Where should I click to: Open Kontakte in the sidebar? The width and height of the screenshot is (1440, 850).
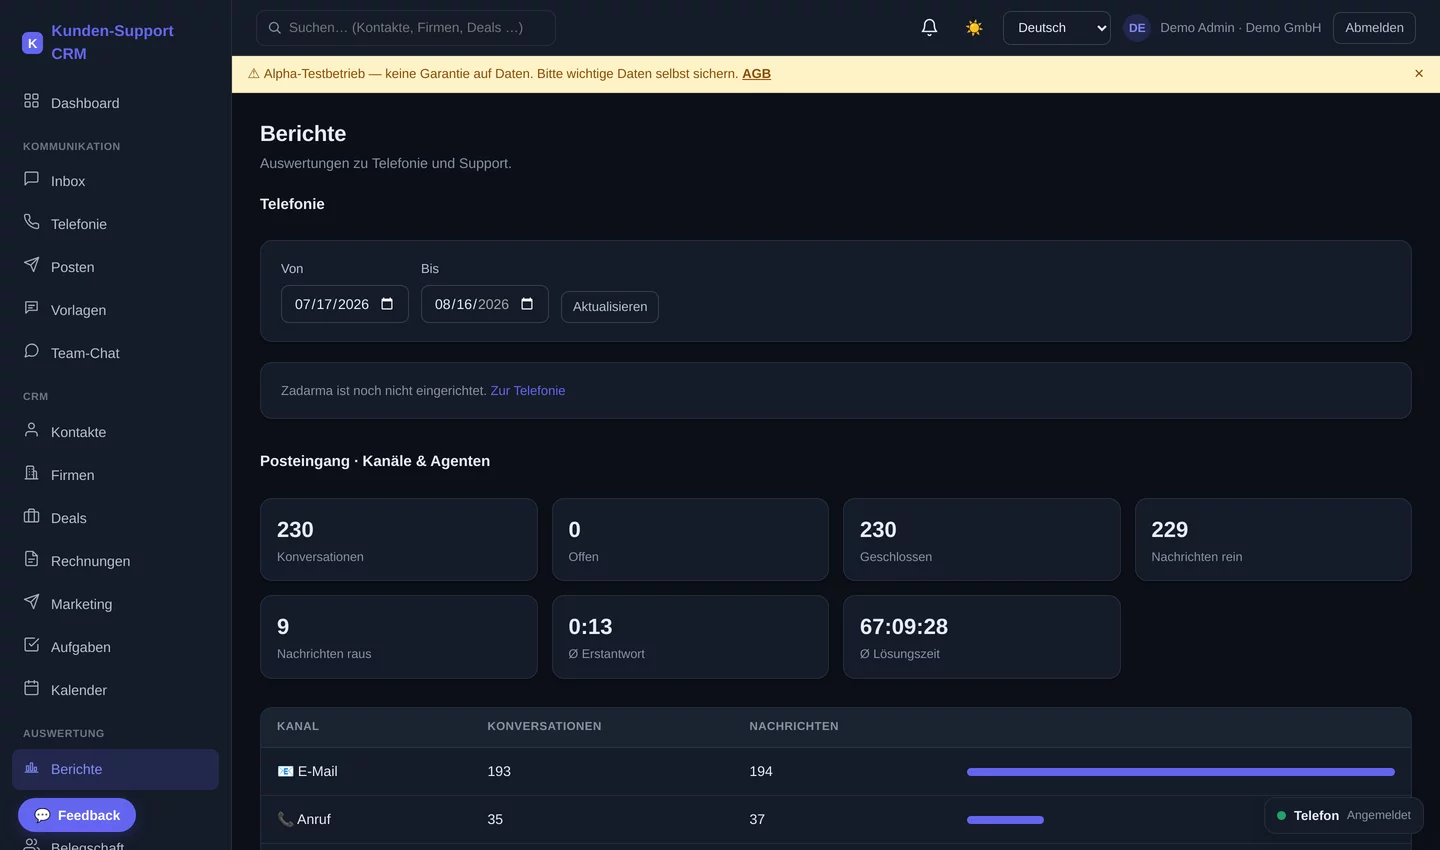coord(115,432)
